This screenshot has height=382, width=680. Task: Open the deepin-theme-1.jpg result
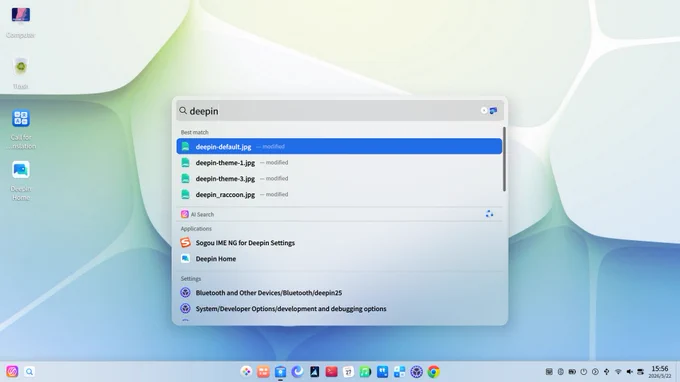click(339, 163)
